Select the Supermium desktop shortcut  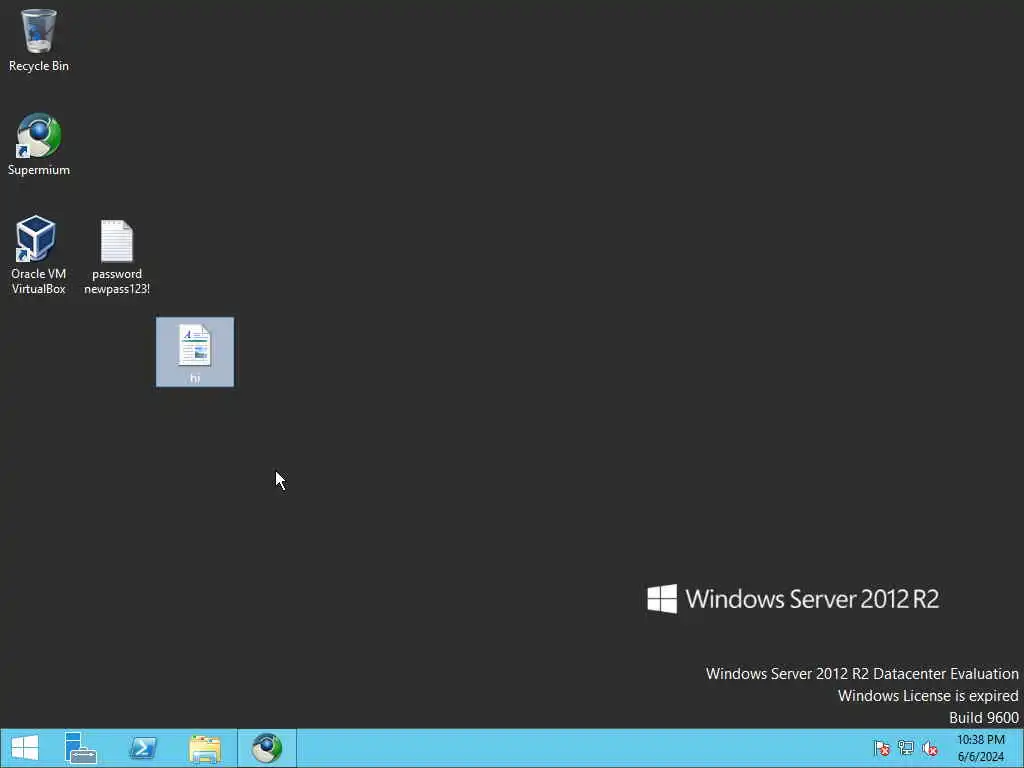click(39, 144)
